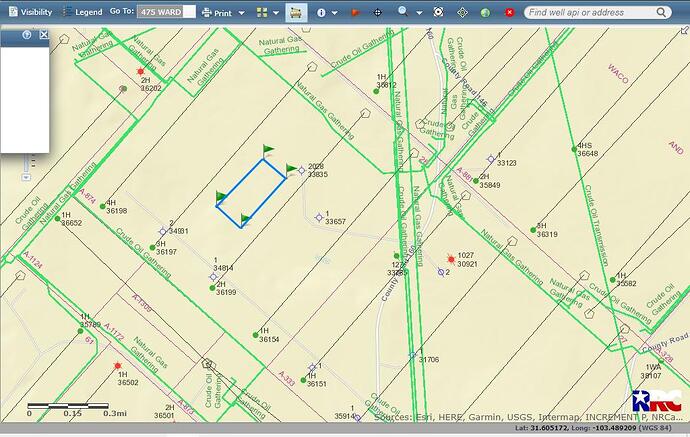
Task: Toggle the highlighted map tools button
Action: [296, 12]
